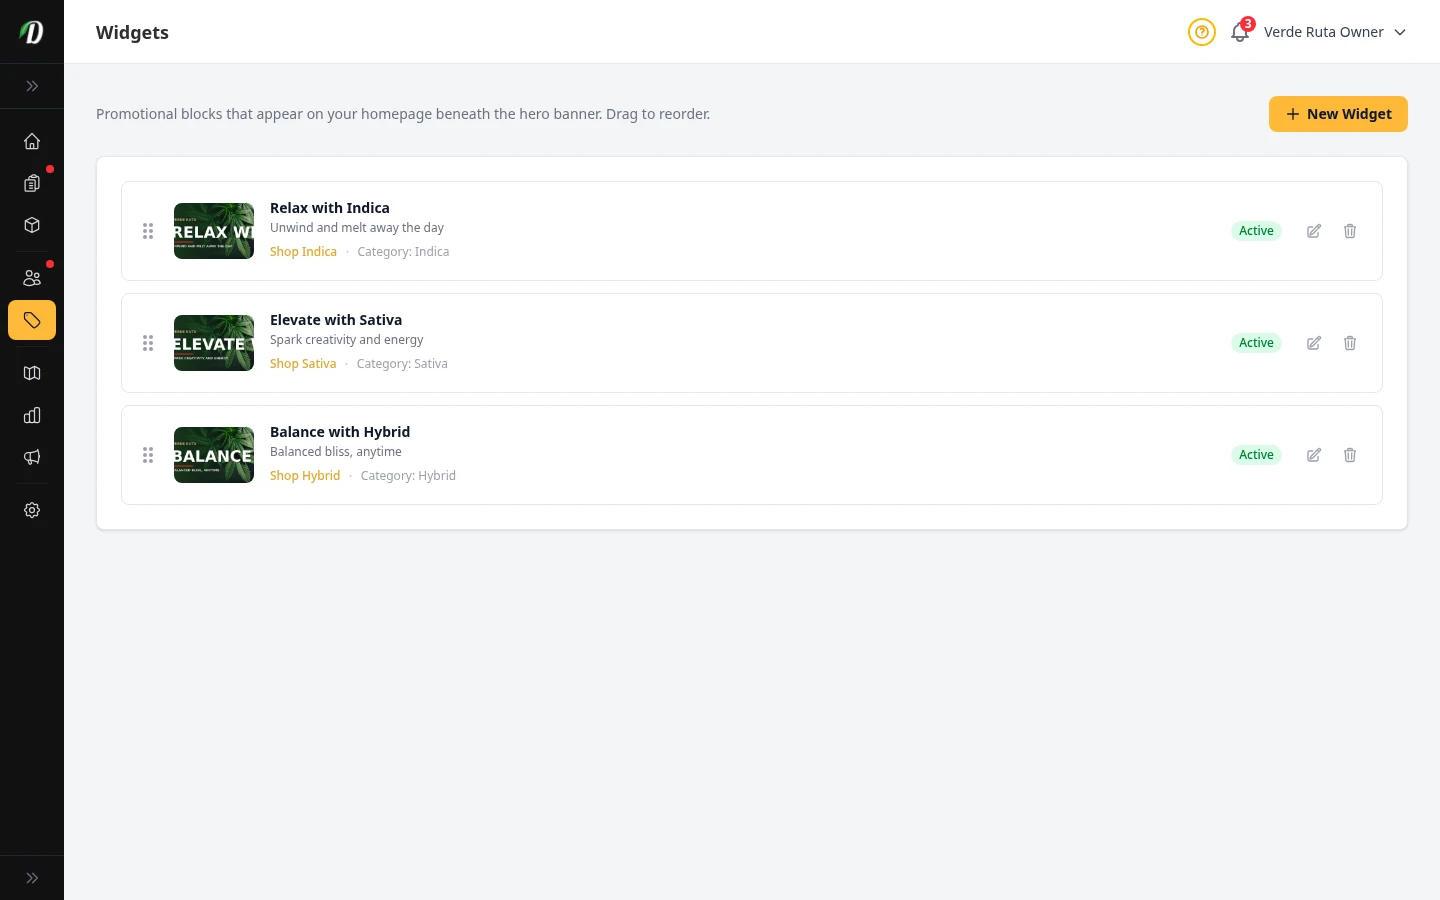This screenshot has width=1440, height=900.
Task: Toggle Active status on Balance with Hybrid
Action: (x=1256, y=455)
